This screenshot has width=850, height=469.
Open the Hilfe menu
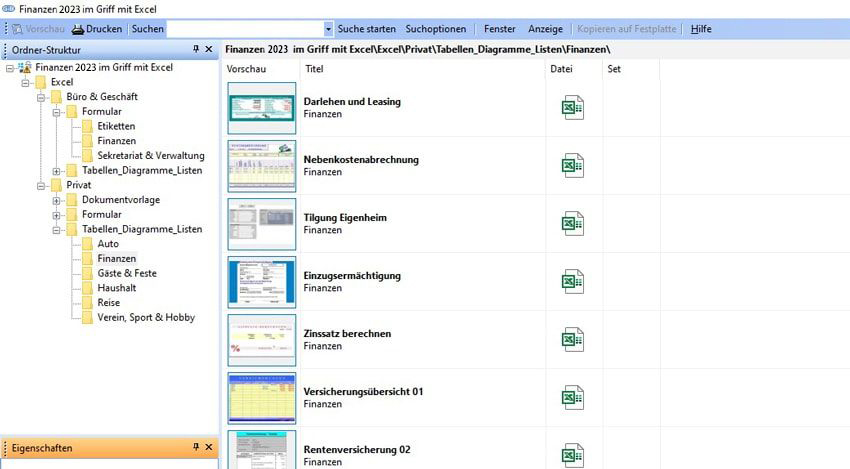[x=701, y=29]
